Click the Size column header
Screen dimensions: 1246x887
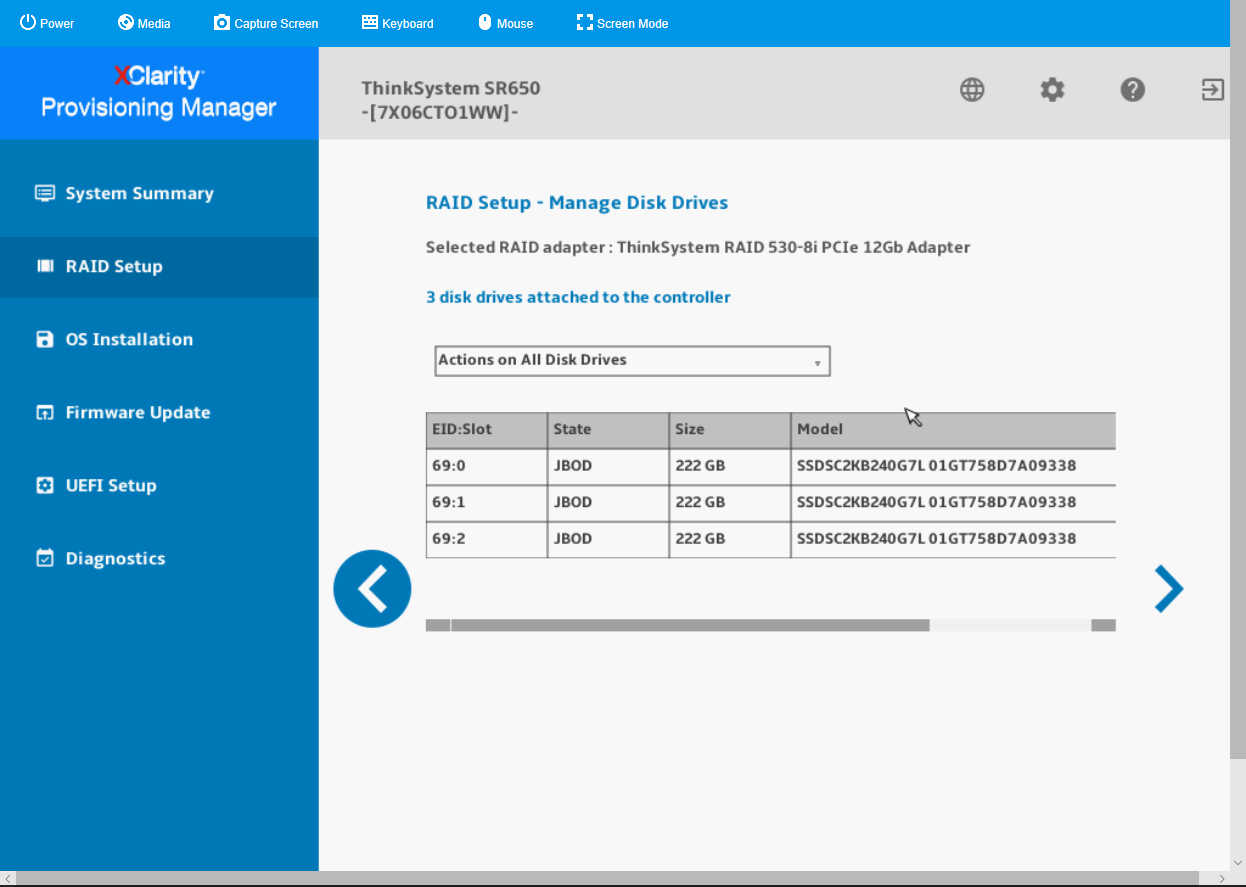[x=731, y=430]
